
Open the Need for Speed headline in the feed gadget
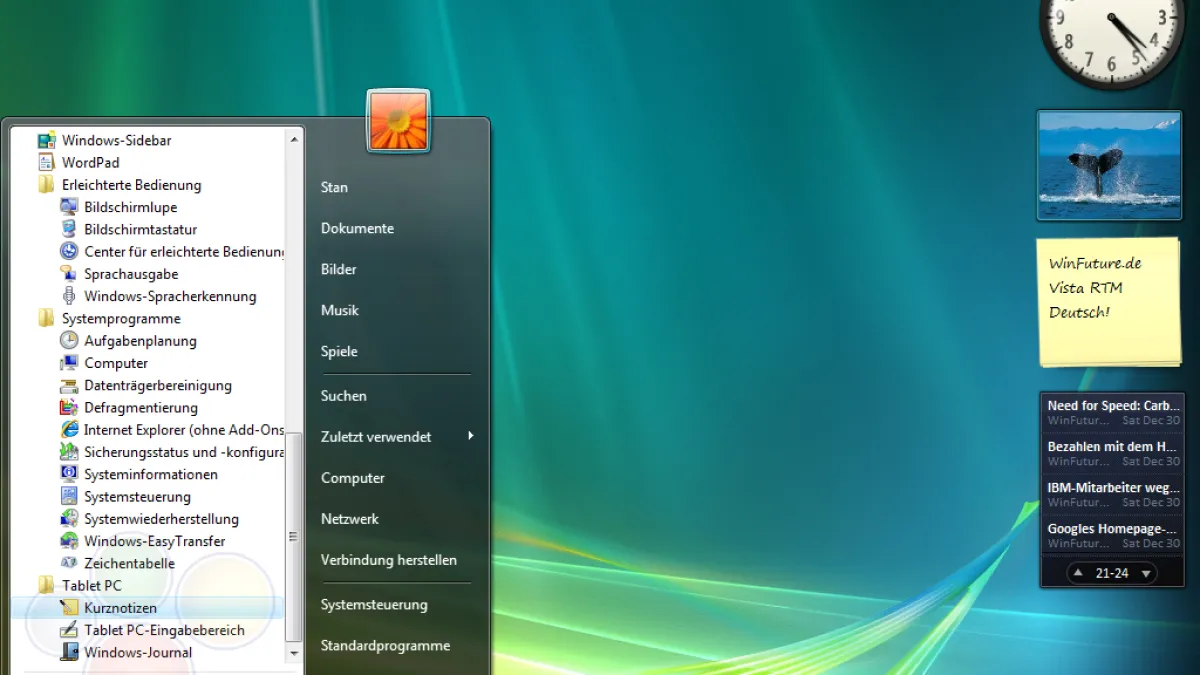pos(1113,406)
